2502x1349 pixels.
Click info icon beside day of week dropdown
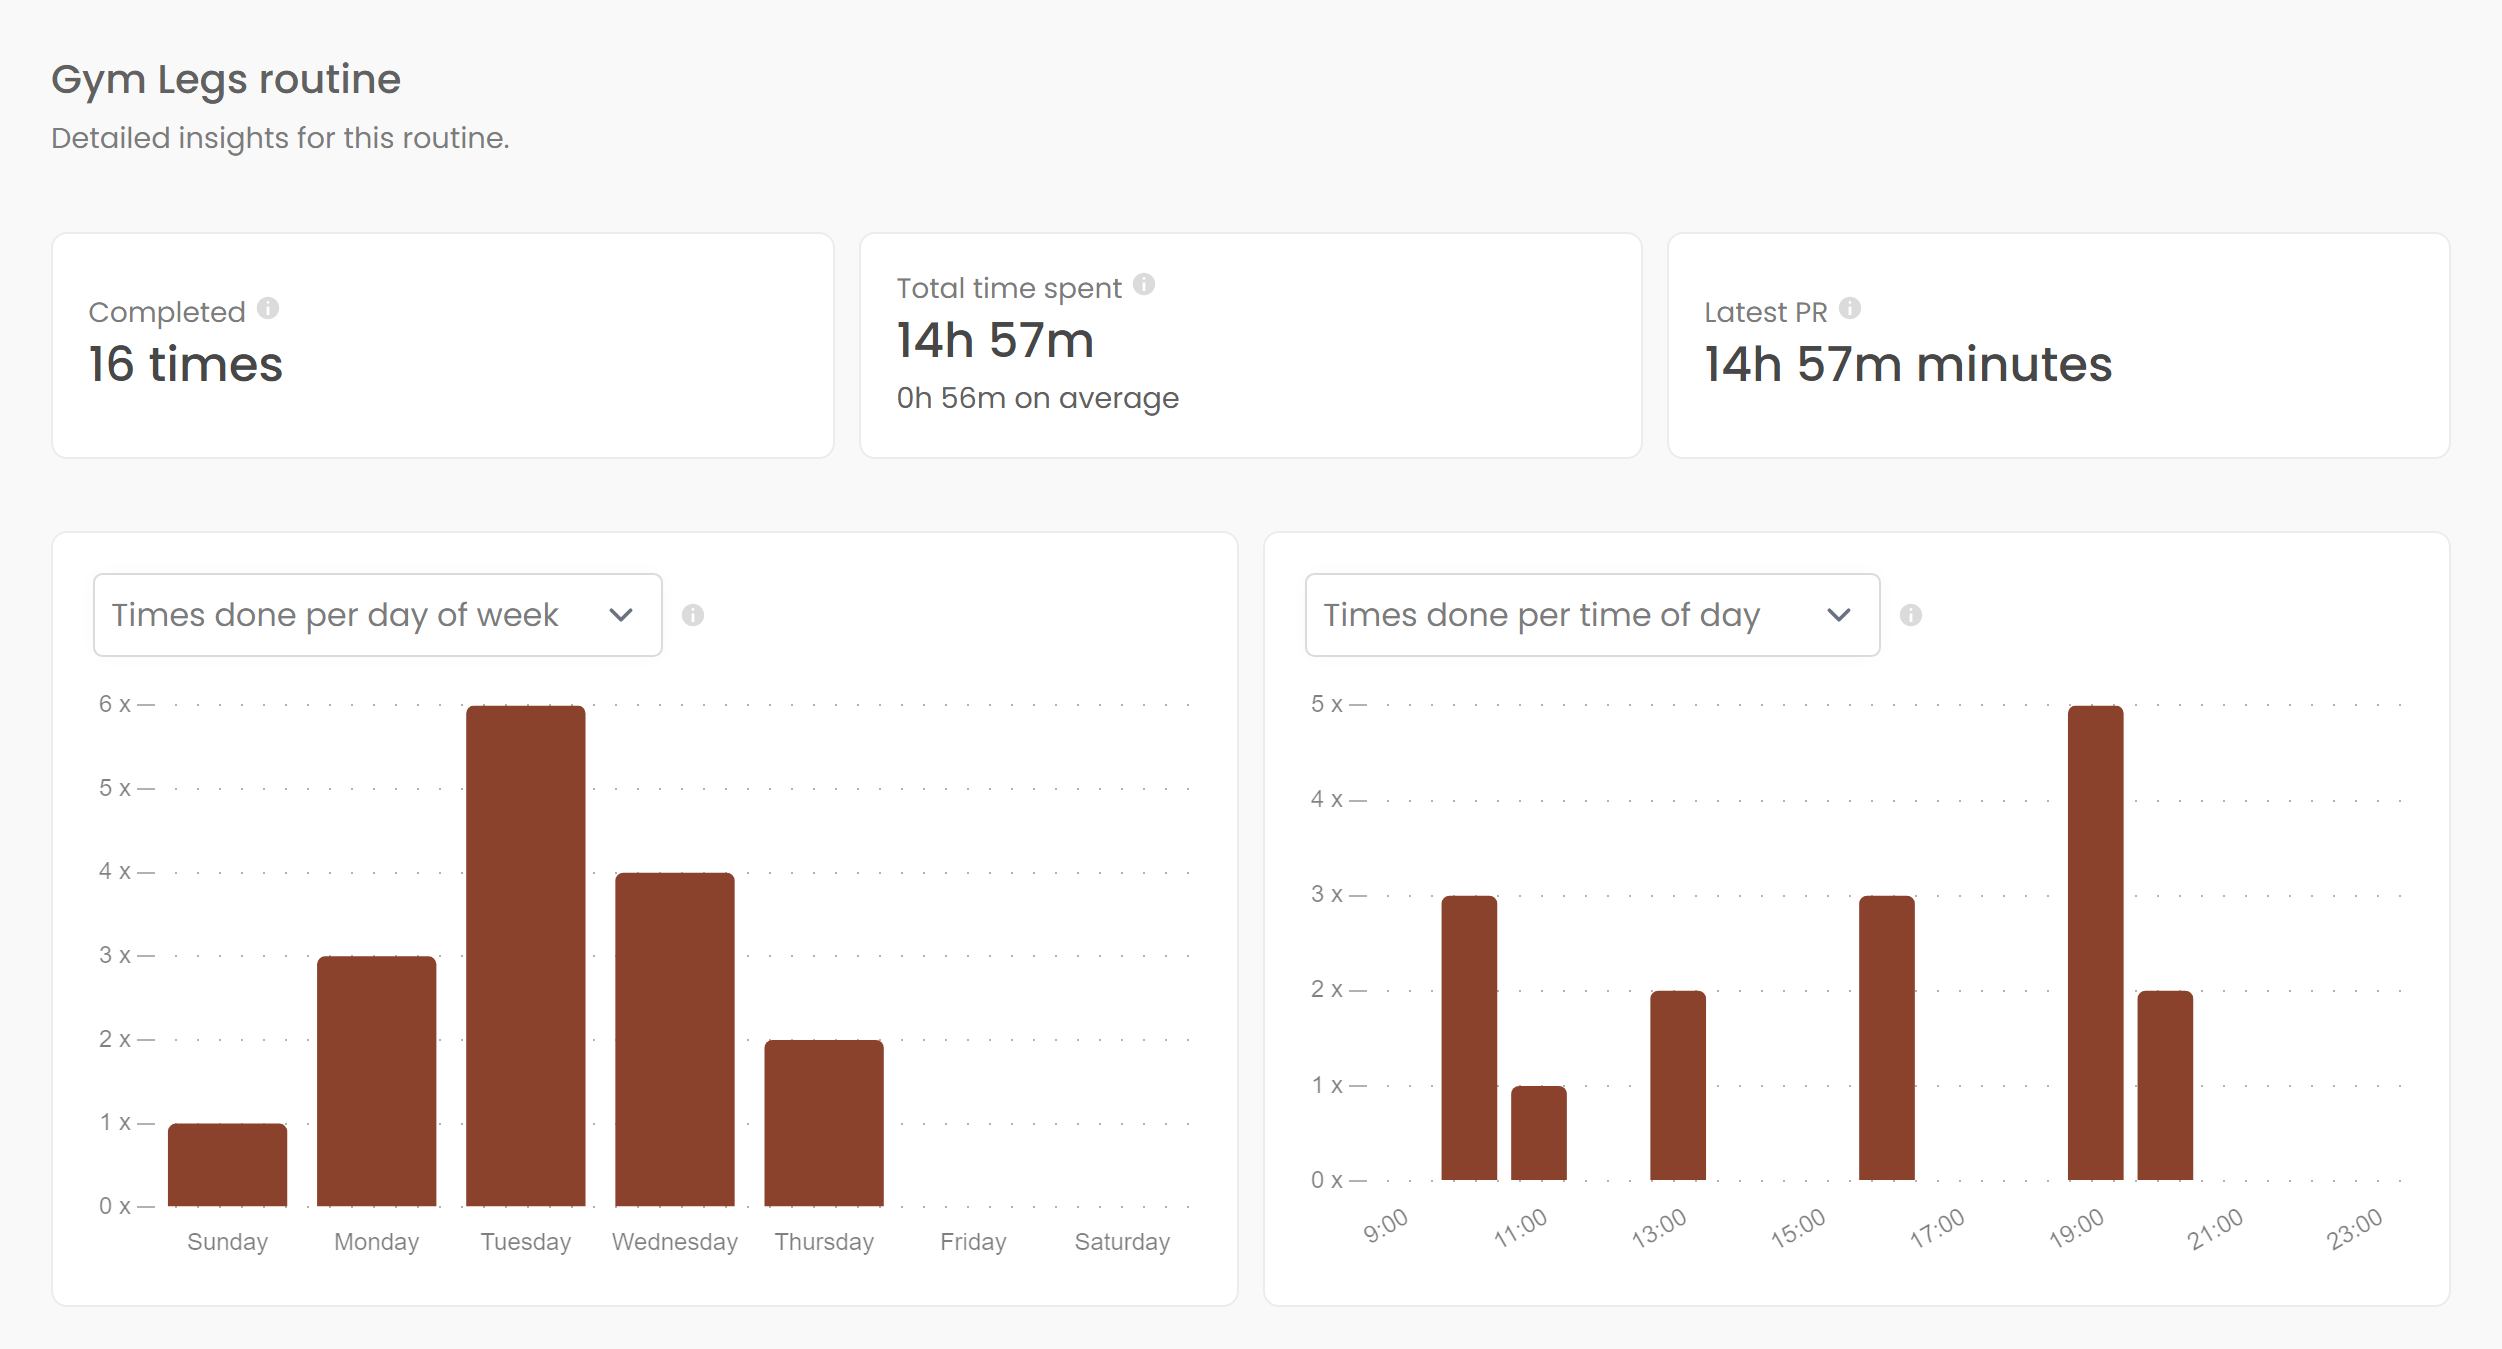click(692, 615)
